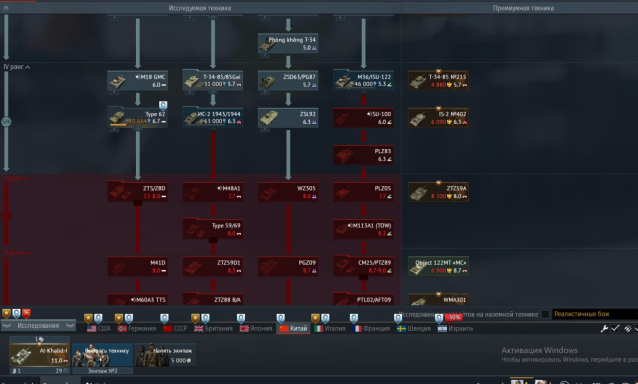Open the Type 62 tank card

(x=138, y=118)
